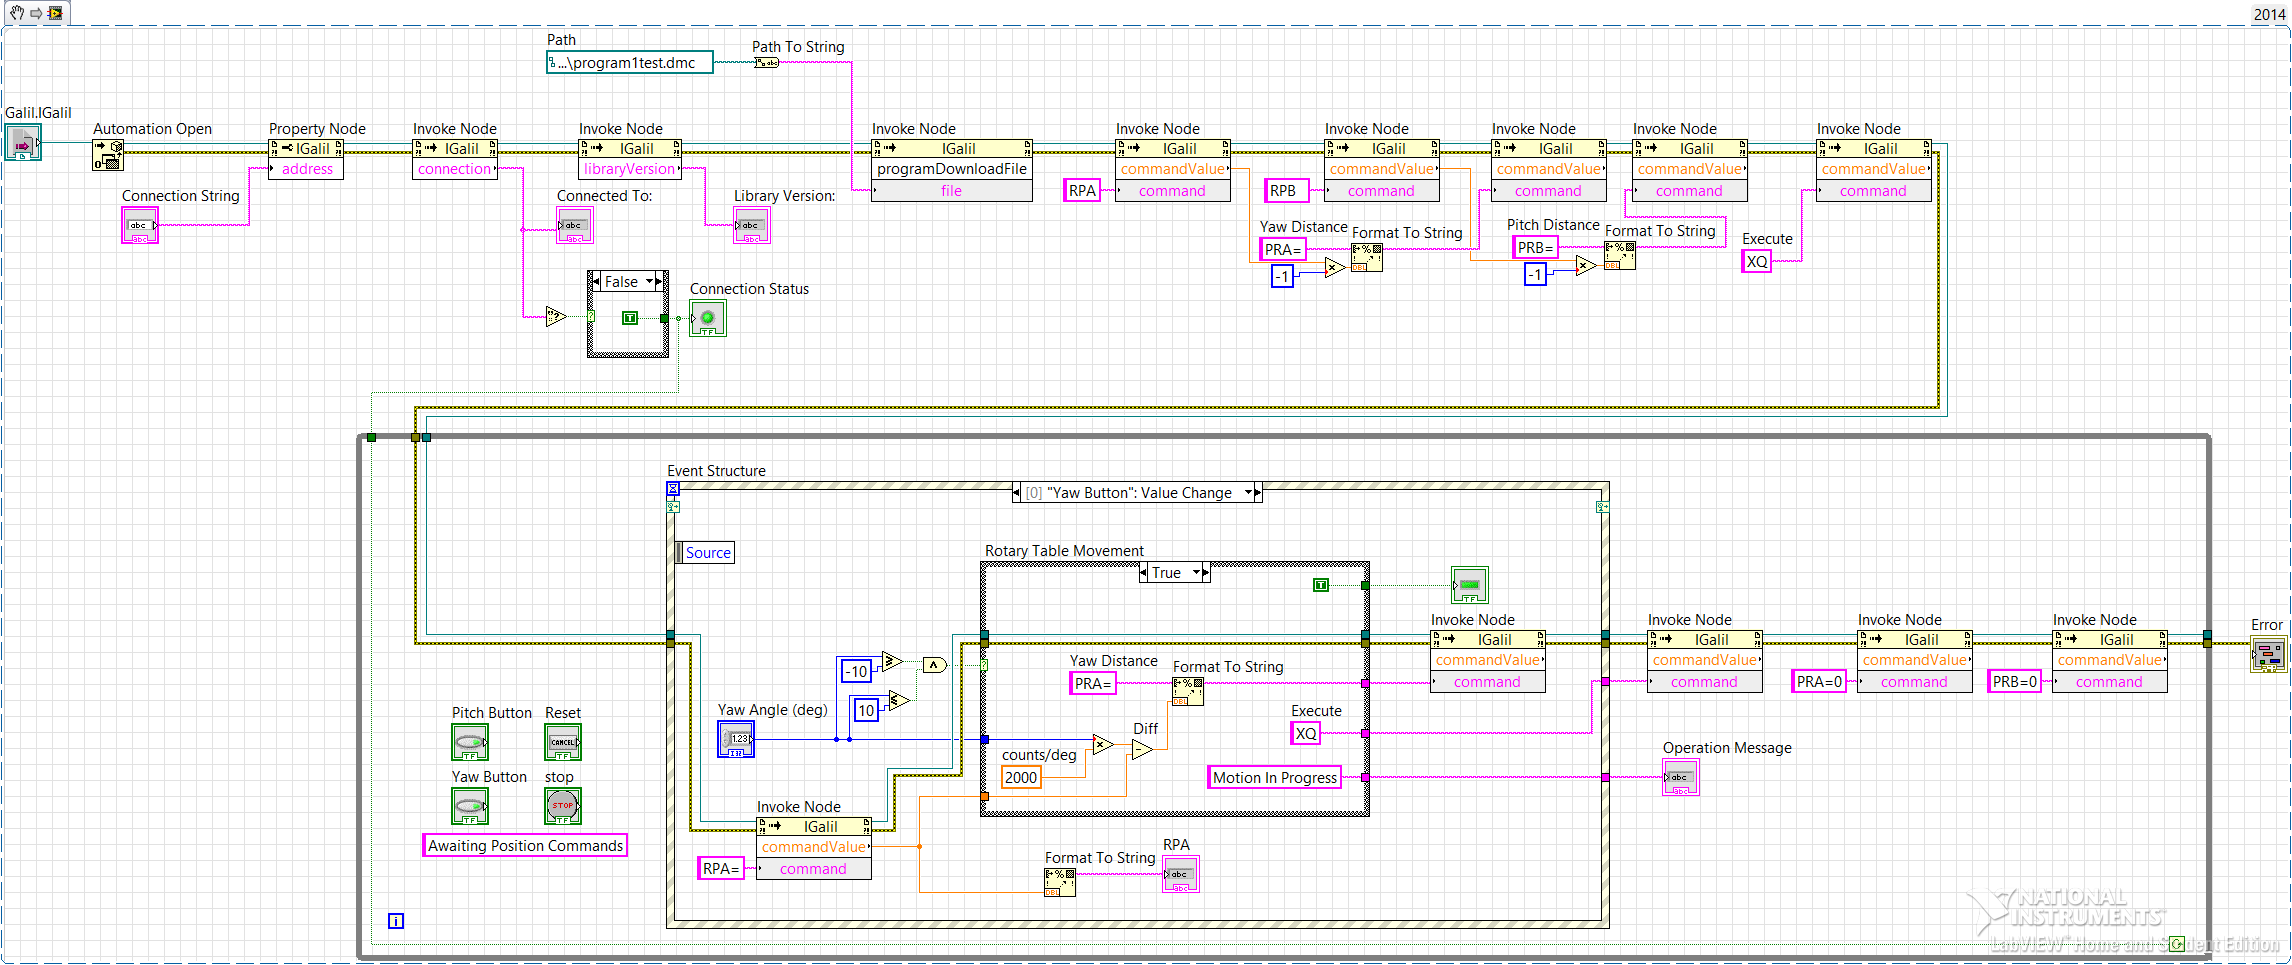
Task: Click the Format To String node after Yaw Distance PRA=
Action: coord(1367,257)
